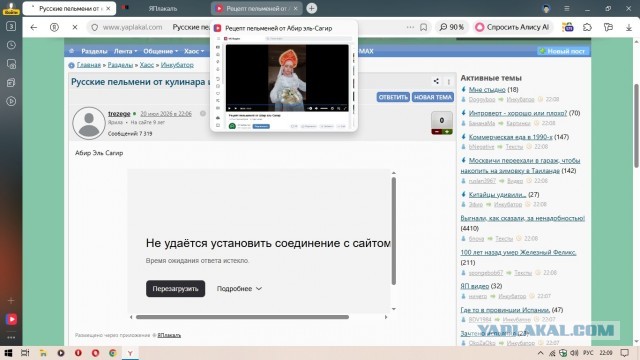640x360 pixels.
Task: Open the 100 лет назад умер Железный Феликс topic
Action: [x=518, y=252]
